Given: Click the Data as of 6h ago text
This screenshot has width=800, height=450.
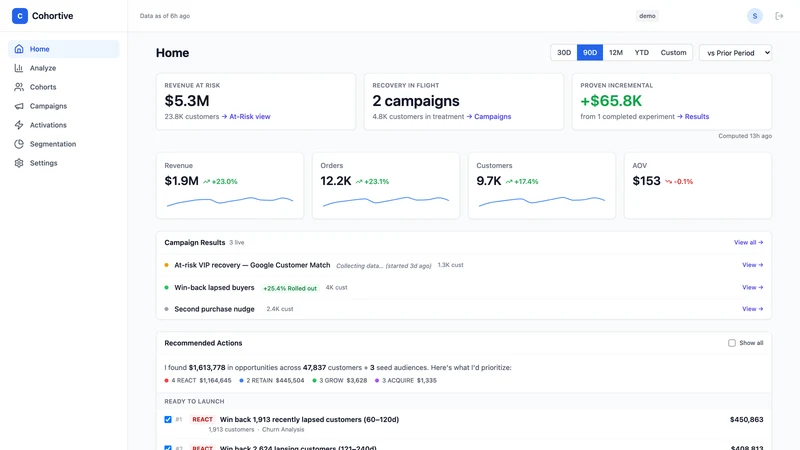Looking at the screenshot, I should (165, 16).
